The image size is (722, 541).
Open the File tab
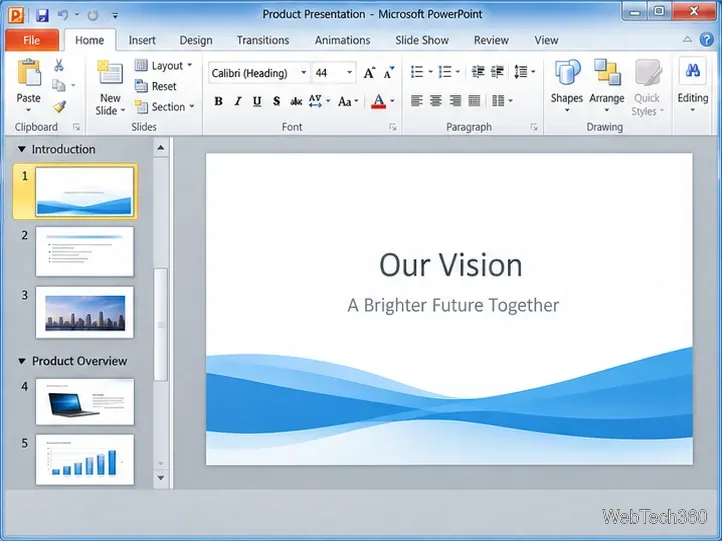pos(32,40)
